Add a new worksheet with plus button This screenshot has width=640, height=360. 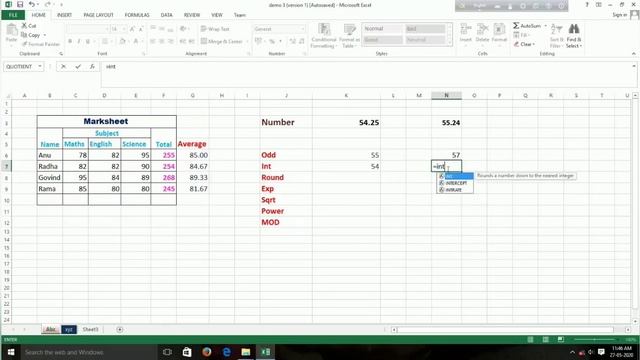[120, 329]
